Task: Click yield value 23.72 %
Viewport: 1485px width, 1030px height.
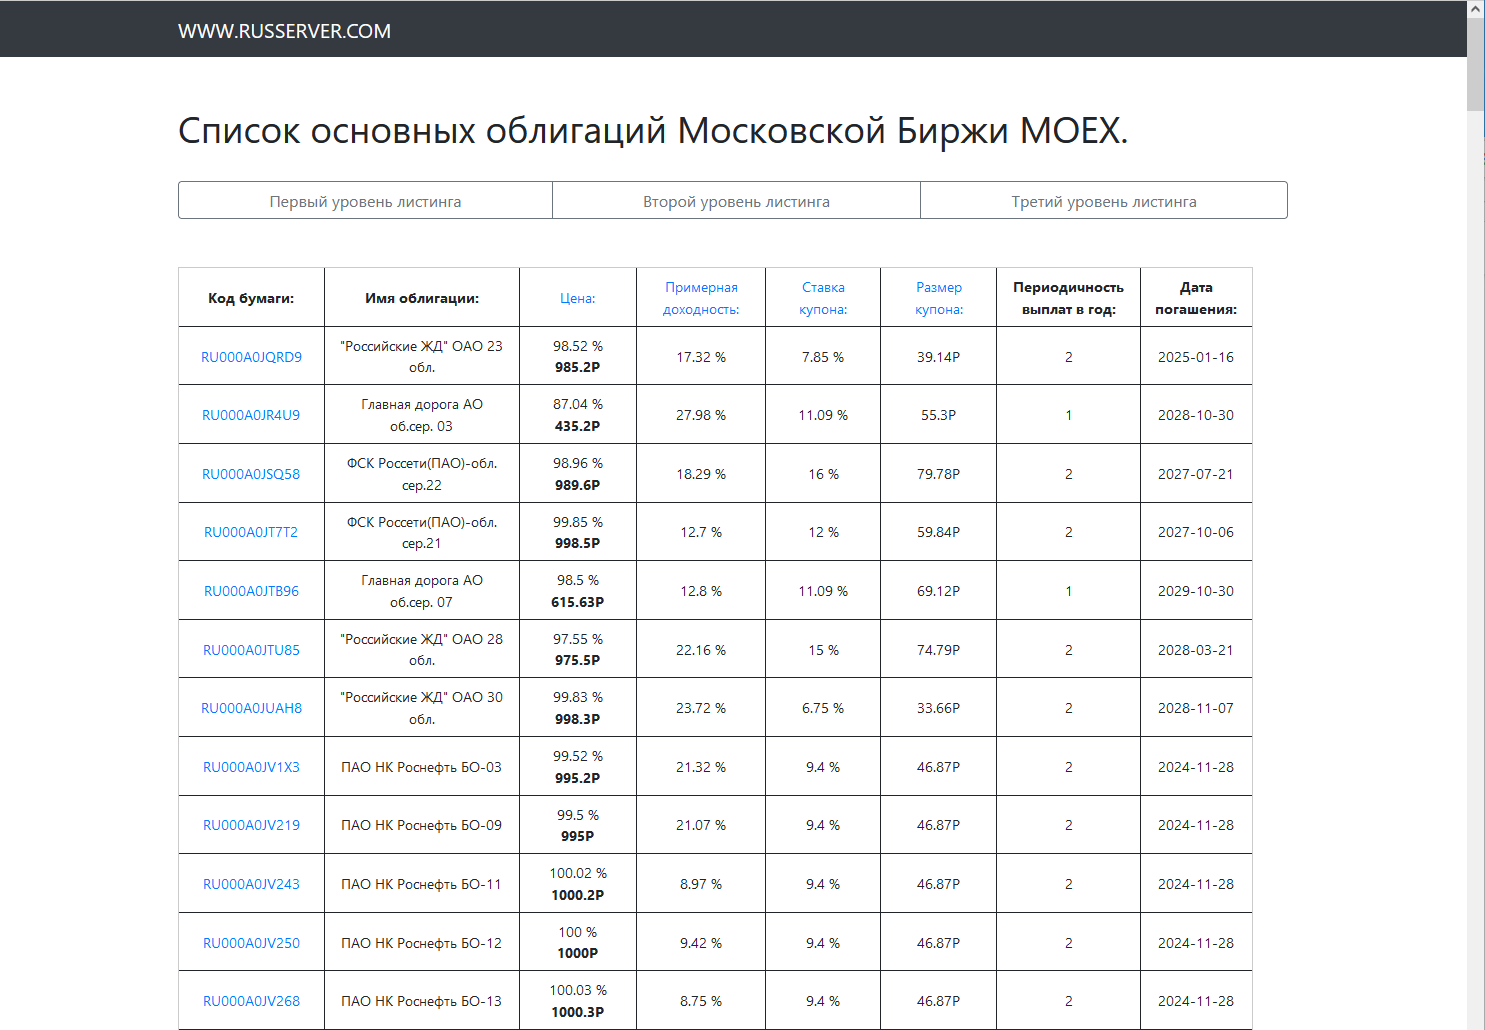Action: click(x=701, y=708)
